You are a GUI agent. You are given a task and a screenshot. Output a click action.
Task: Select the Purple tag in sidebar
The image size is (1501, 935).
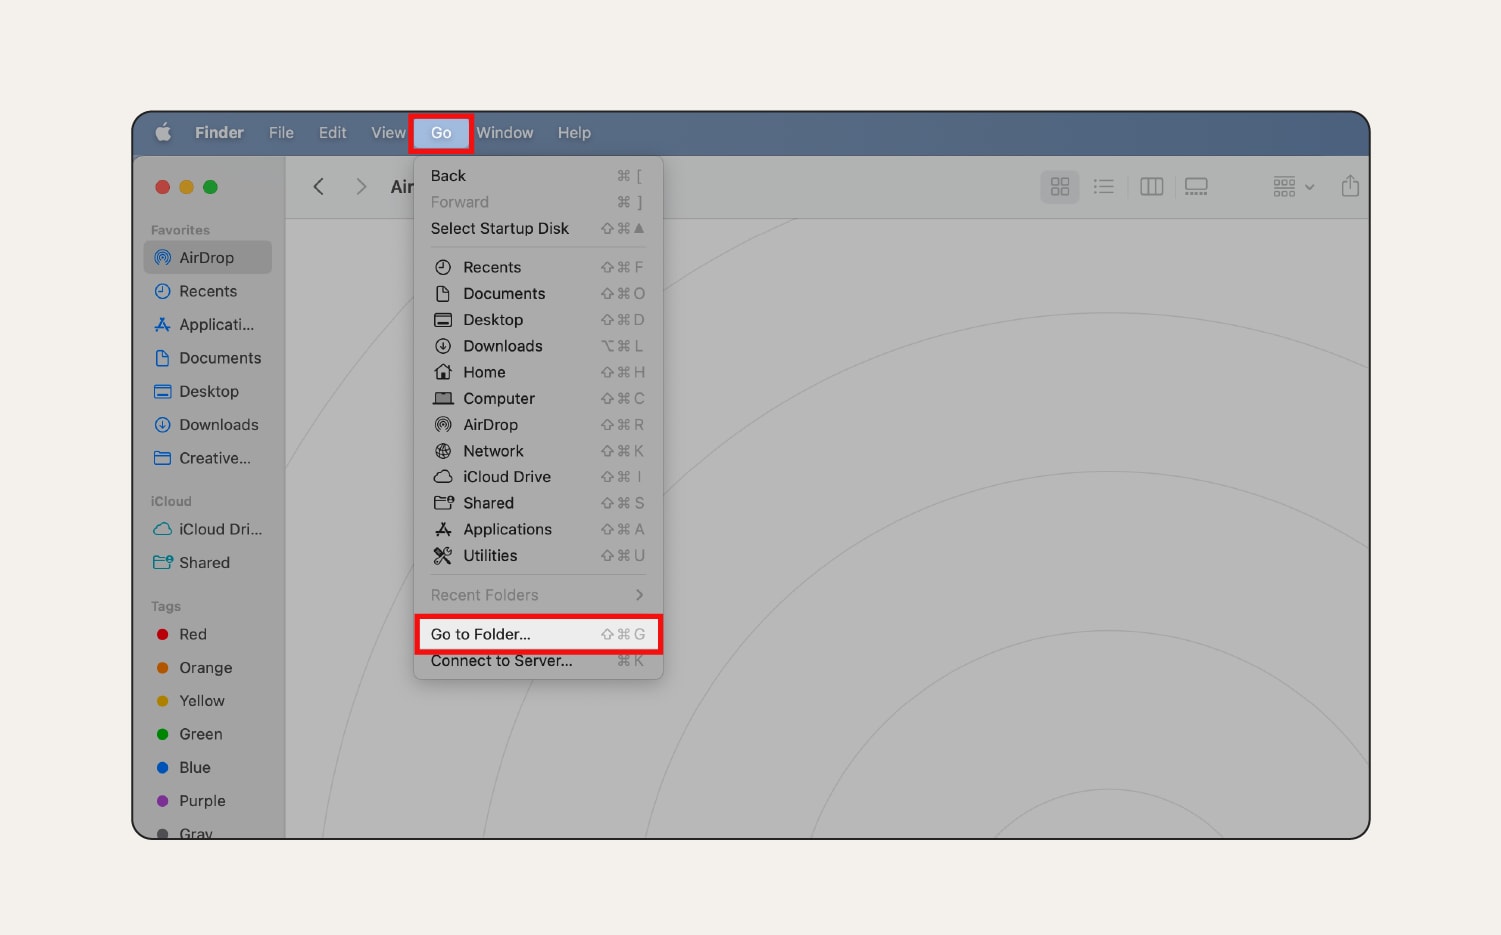(202, 801)
